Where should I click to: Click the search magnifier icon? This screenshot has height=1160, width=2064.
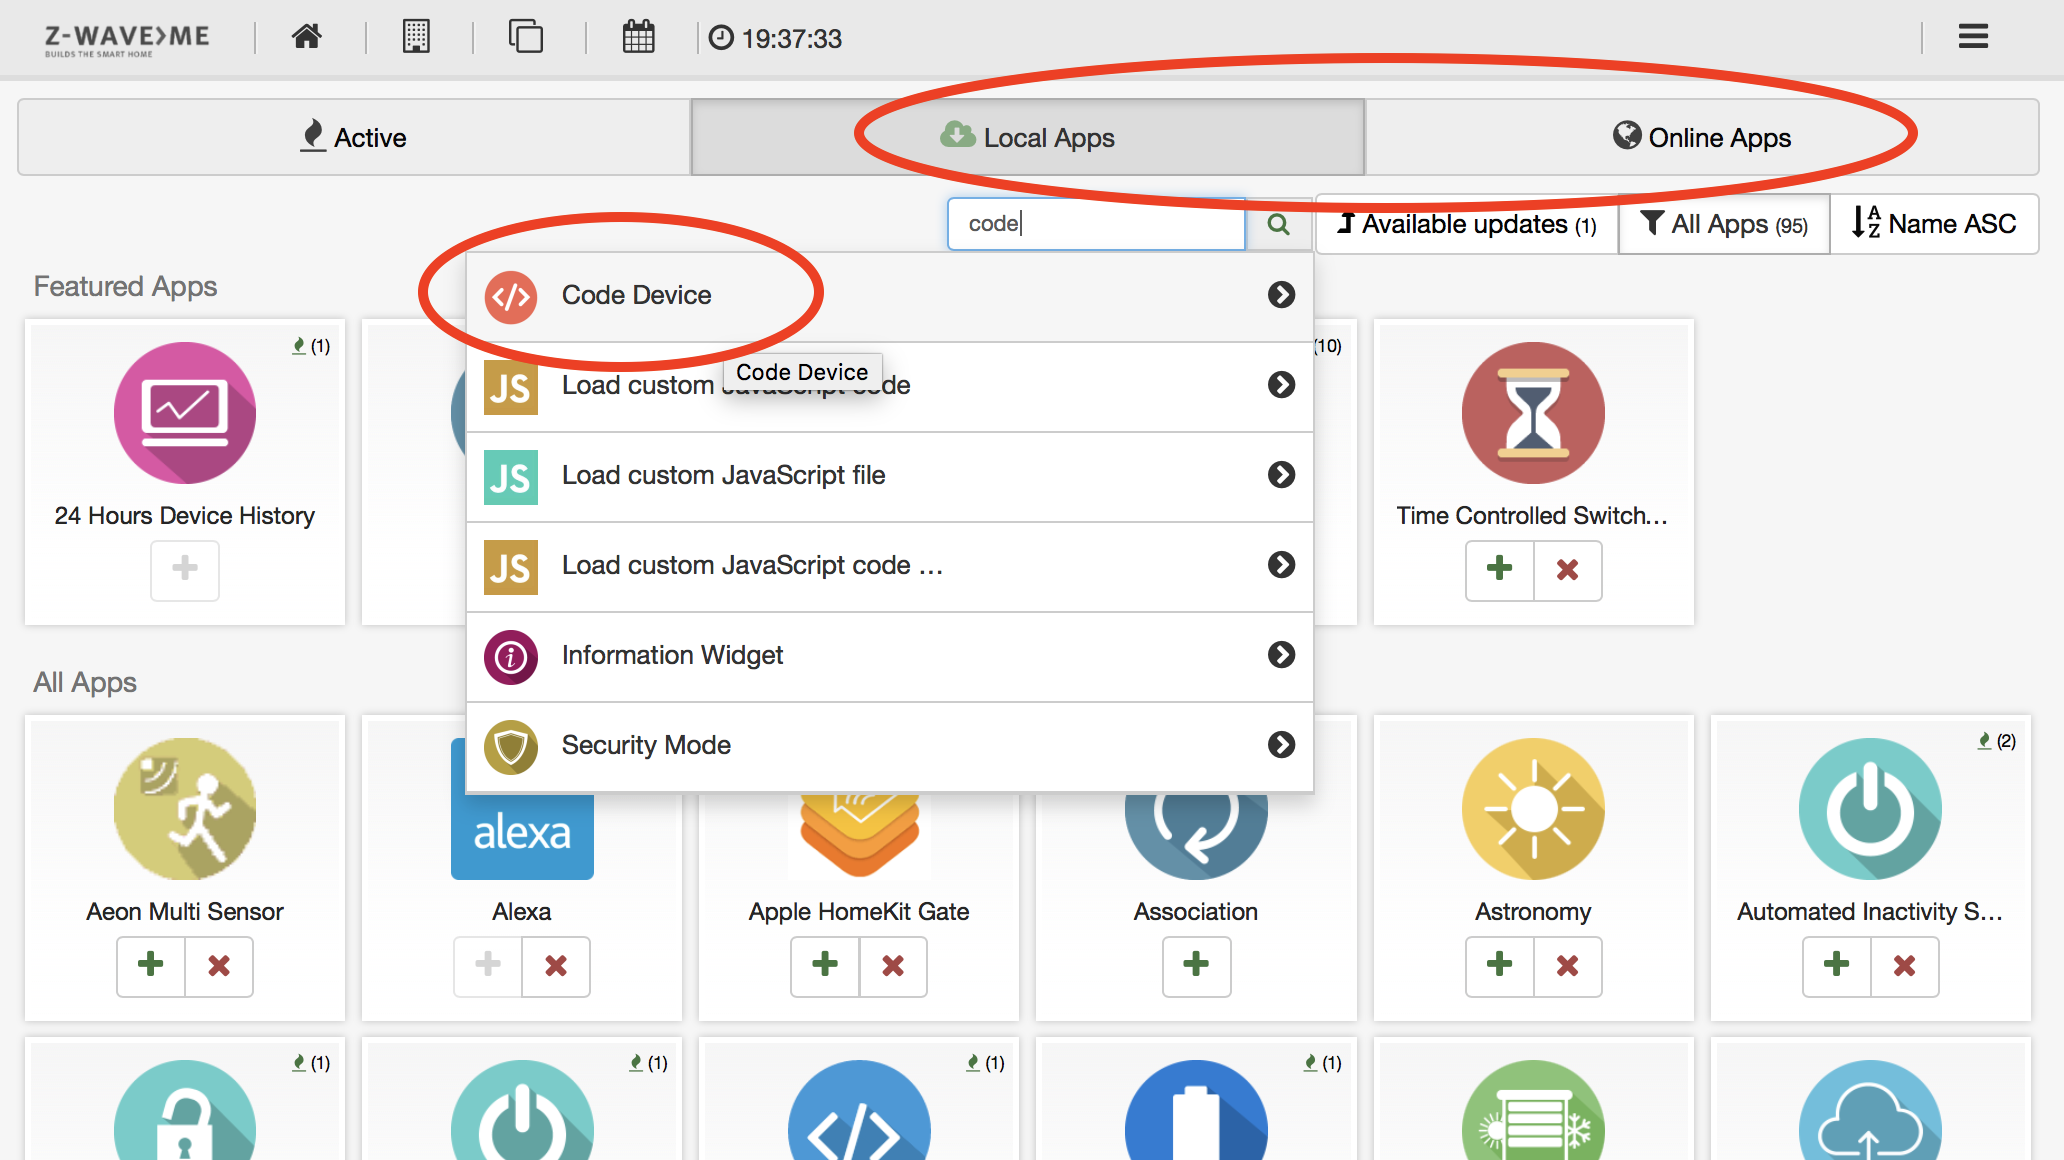[1278, 224]
